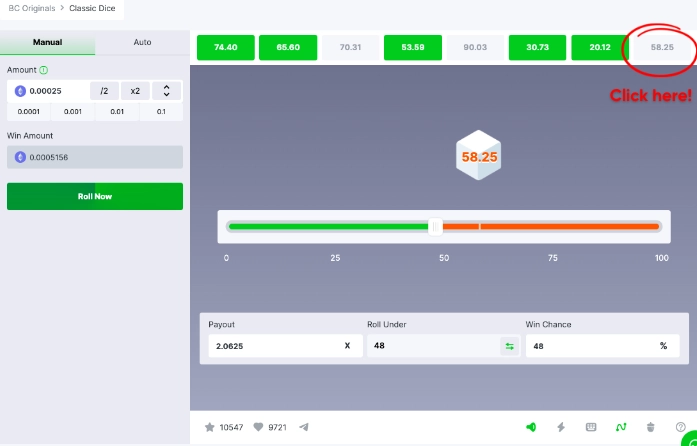Halve the bet with /2 button
Image resolution: width=697 pixels, height=446 pixels.
point(104,91)
